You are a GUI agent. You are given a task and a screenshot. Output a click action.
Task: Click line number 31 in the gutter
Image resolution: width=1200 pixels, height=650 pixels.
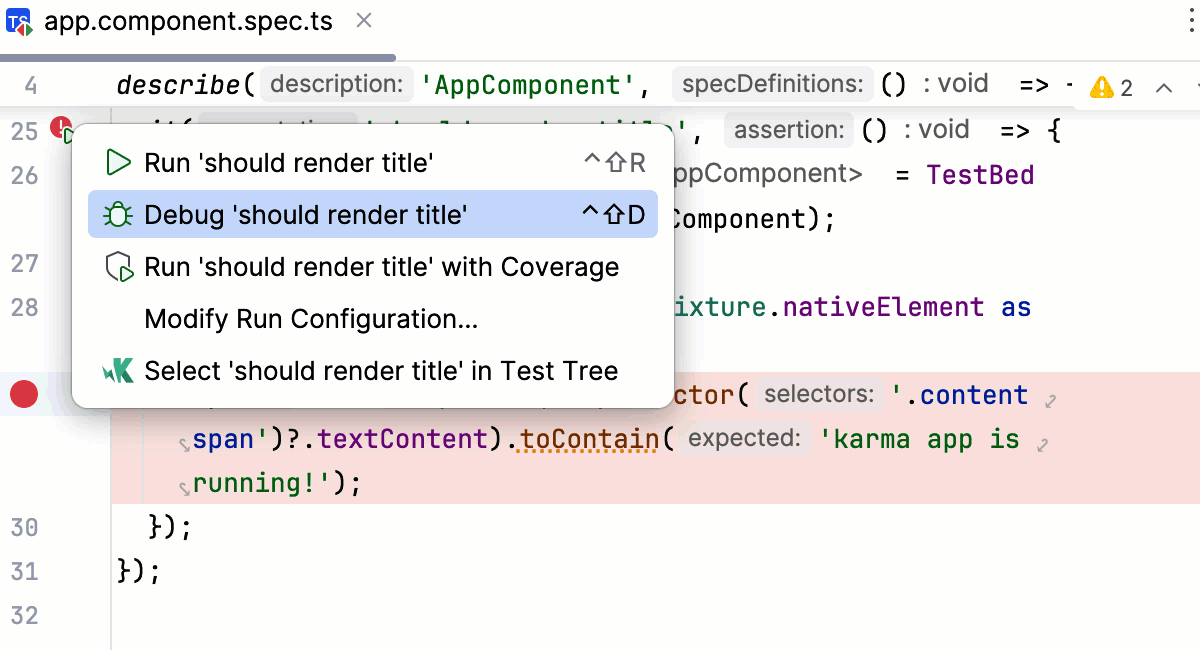point(25,571)
